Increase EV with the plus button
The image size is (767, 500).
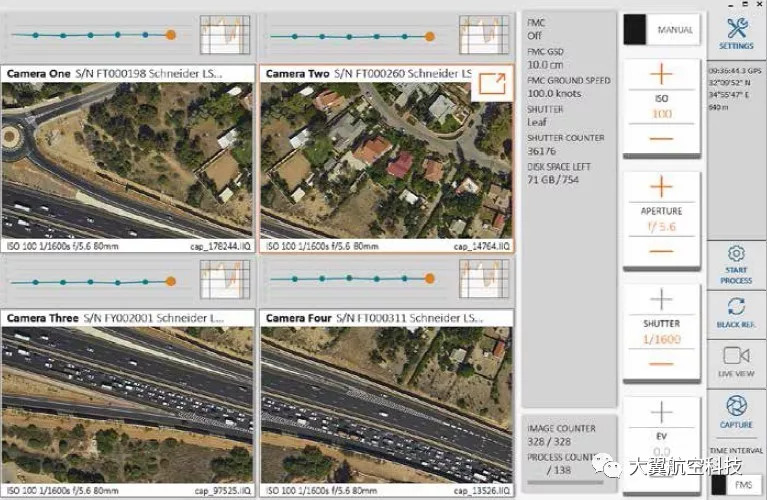[x=661, y=411]
